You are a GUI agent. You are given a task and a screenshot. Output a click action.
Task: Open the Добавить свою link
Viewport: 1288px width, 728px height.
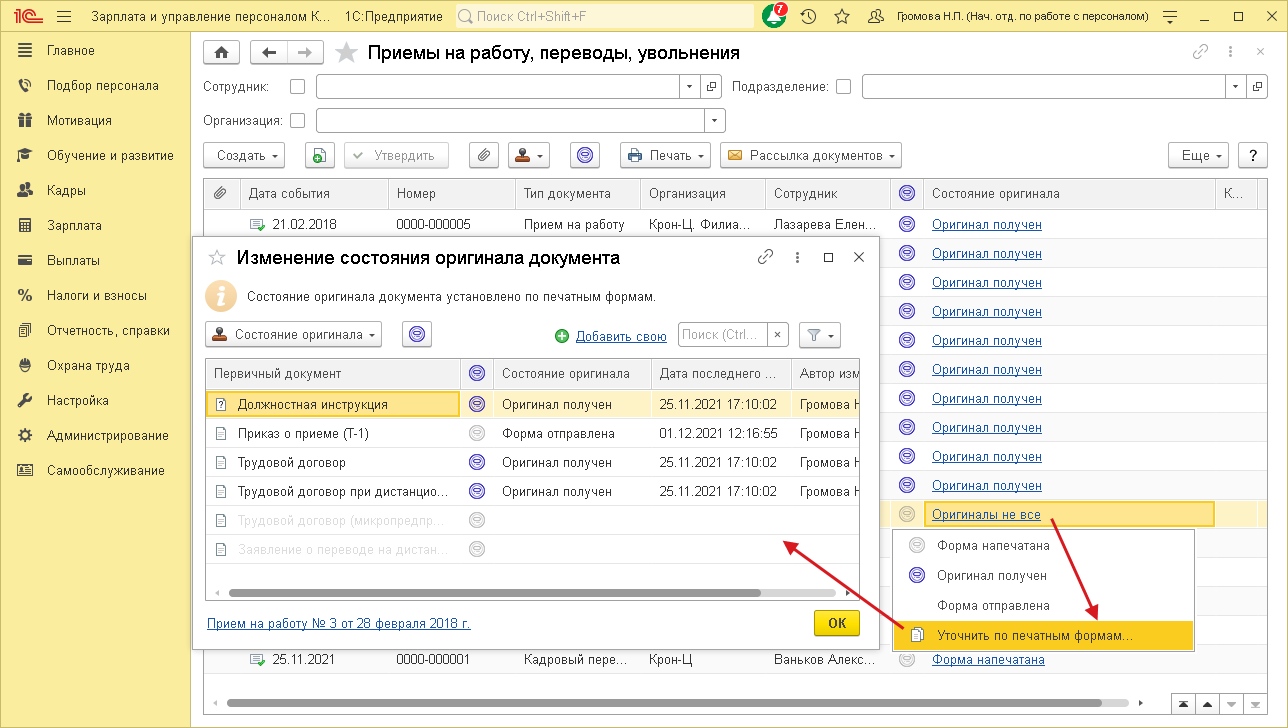[620, 336]
